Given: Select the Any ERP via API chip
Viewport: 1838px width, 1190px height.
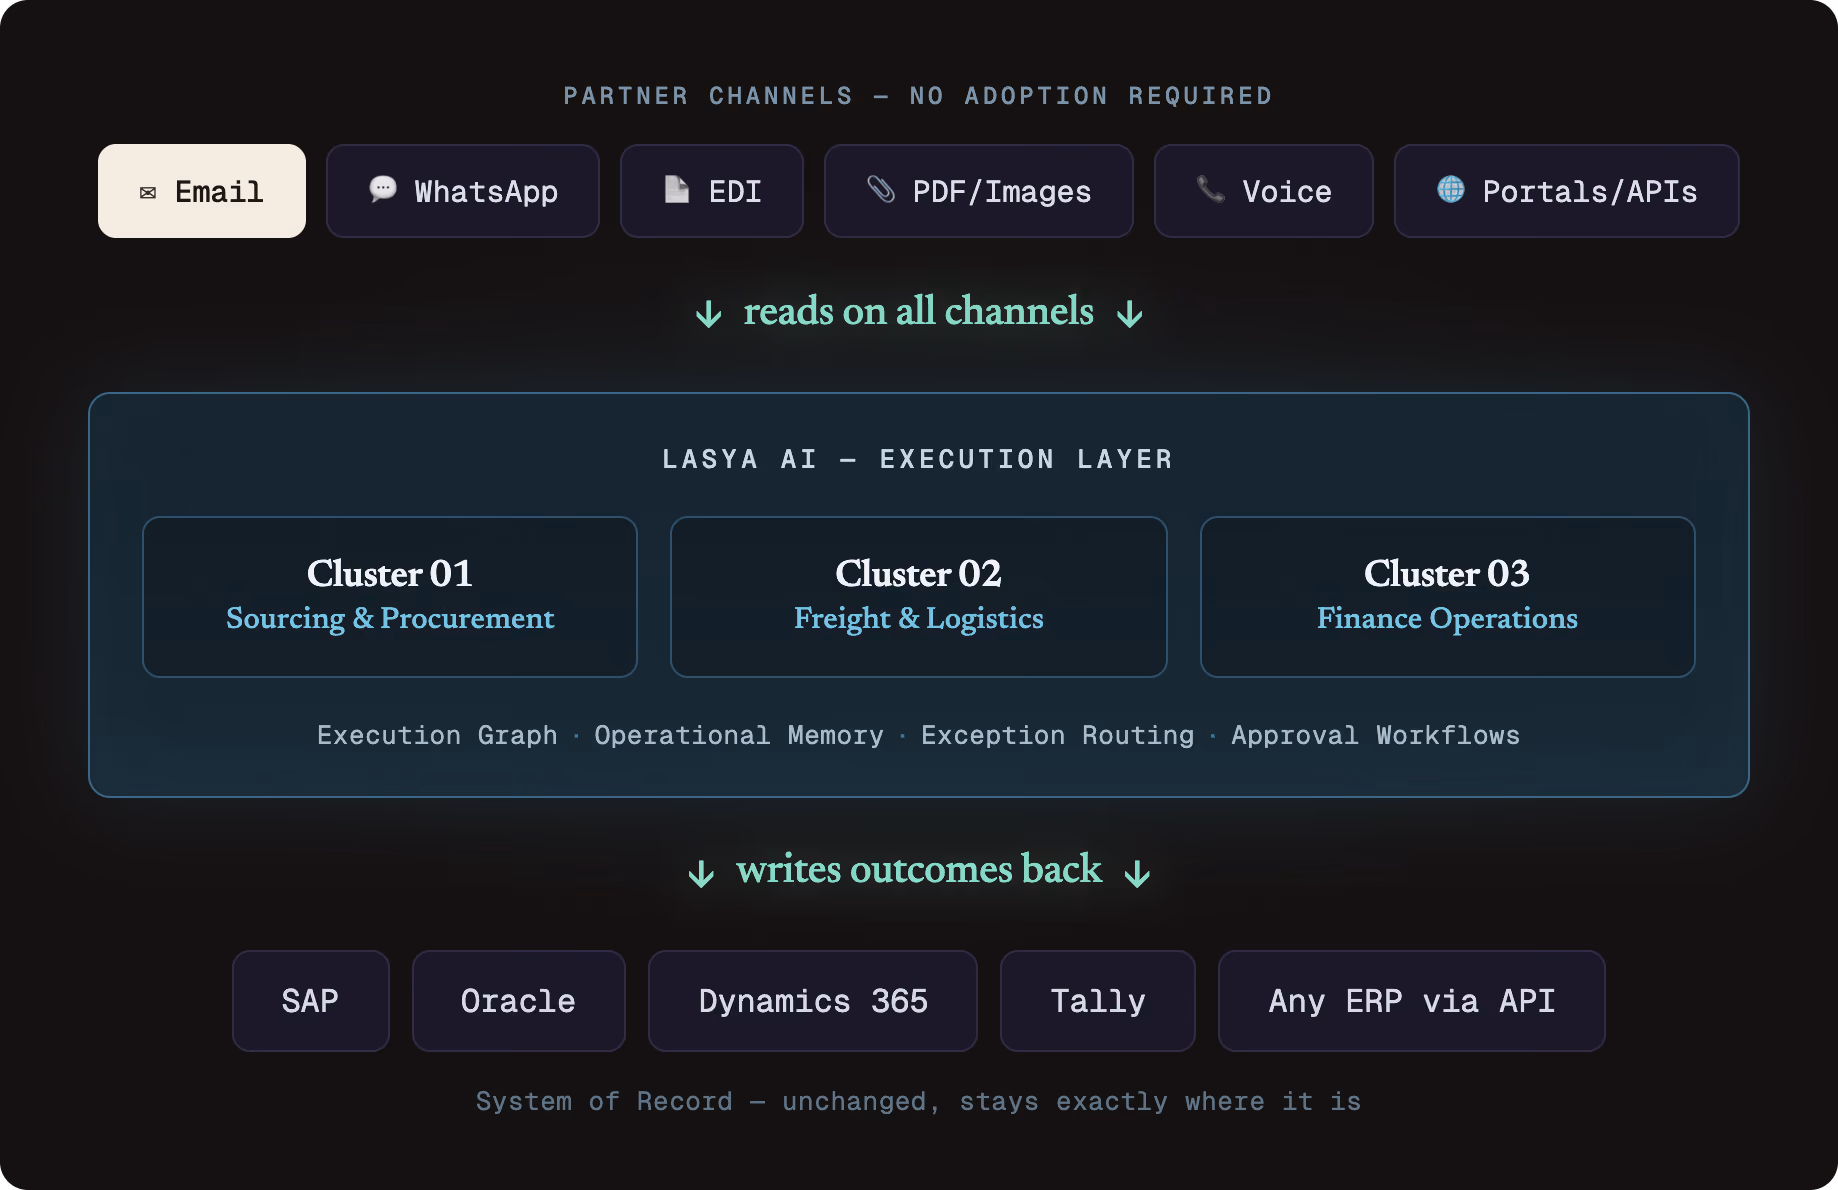Looking at the screenshot, I should tap(1412, 1001).
